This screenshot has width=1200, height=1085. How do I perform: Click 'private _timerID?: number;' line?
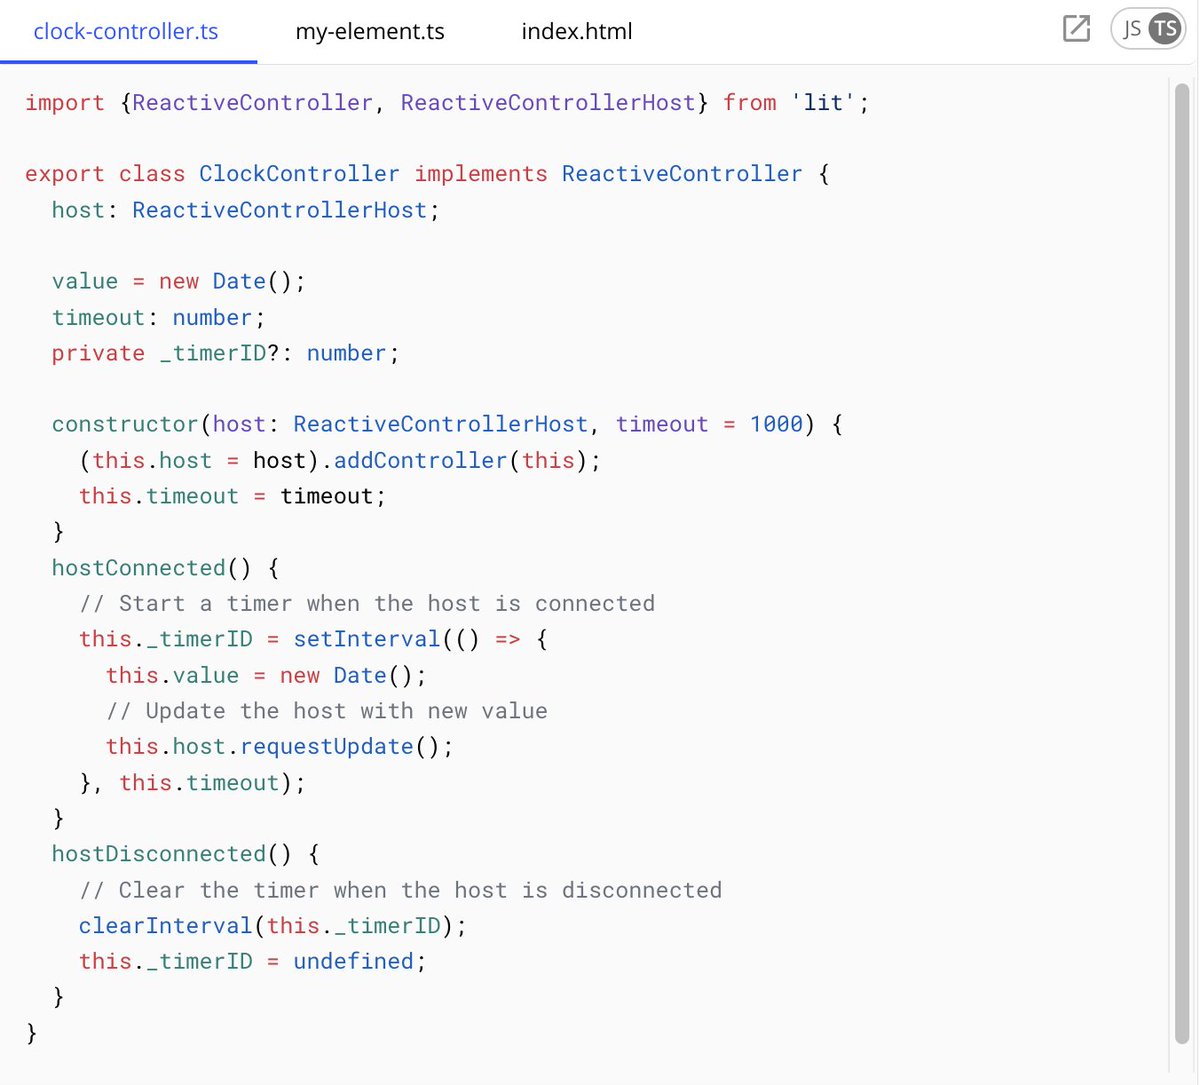tap(225, 353)
